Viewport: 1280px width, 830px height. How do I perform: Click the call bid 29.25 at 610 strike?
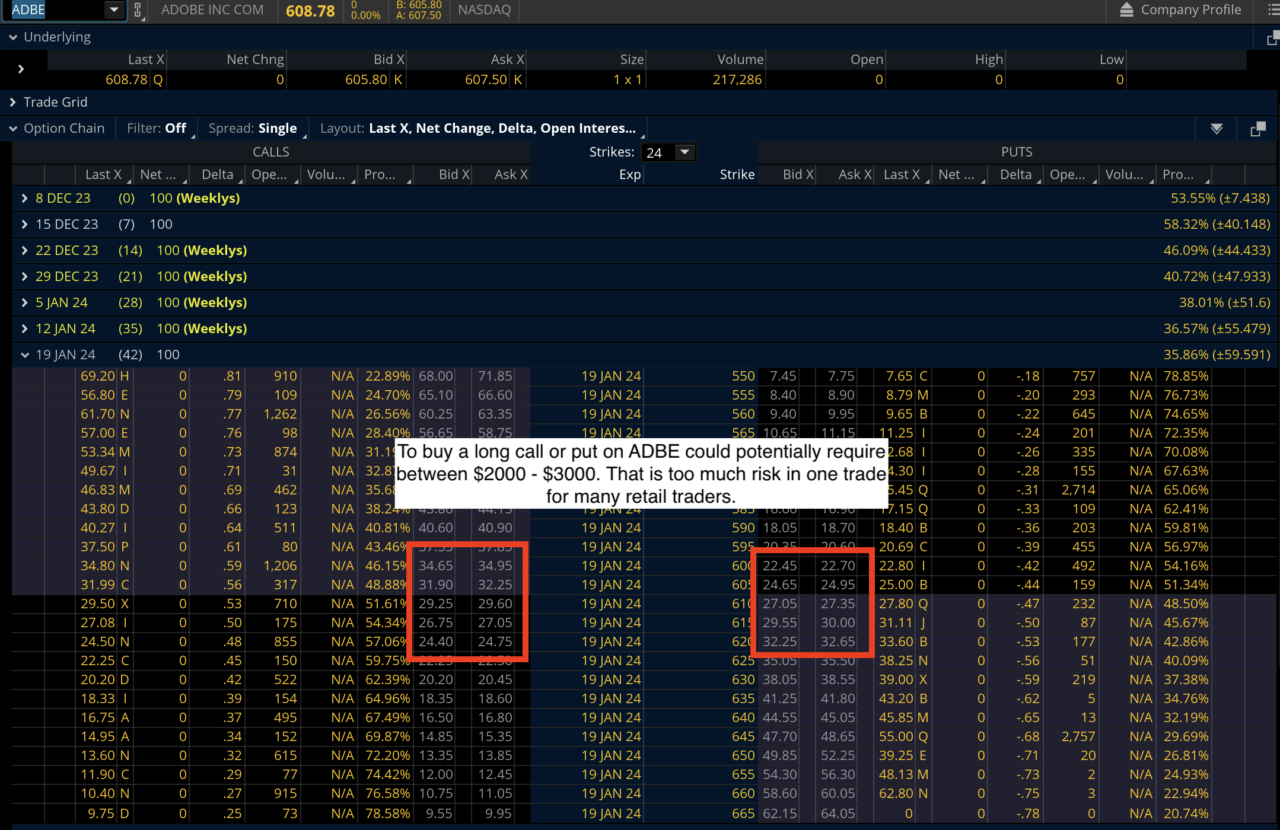[x=437, y=604]
